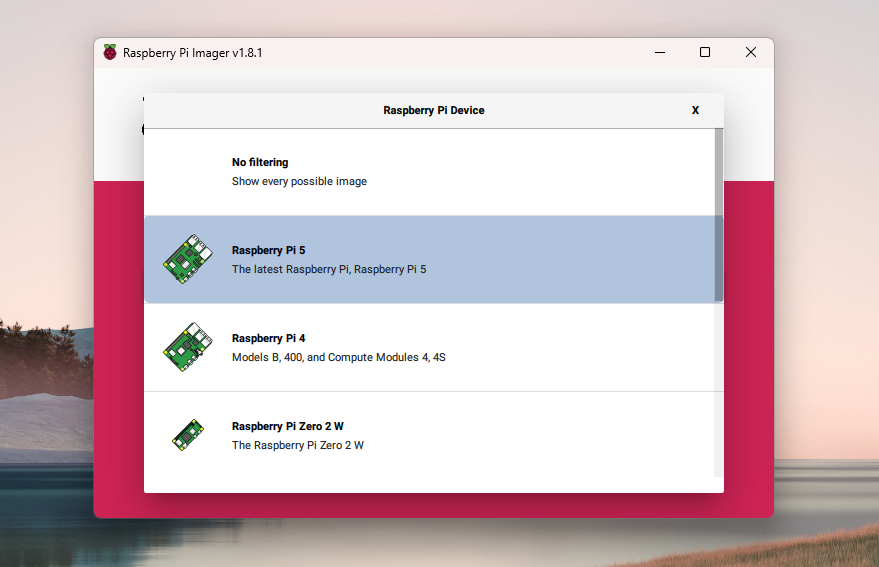Close the Raspberry Pi Device dialog
Image resolution: width=879 pixels, height=567 pixels.
coord(695,110)
